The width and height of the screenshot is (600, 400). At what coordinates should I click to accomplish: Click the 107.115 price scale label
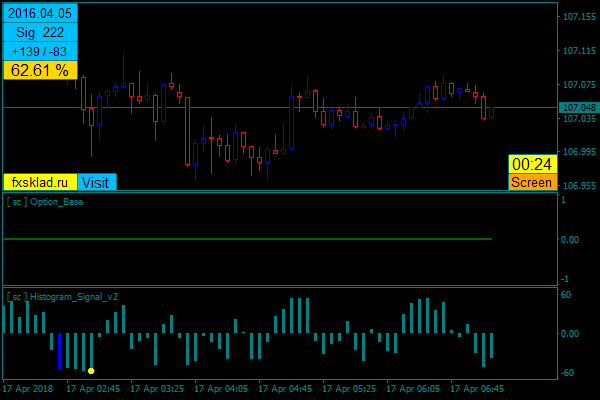(579, 51)
